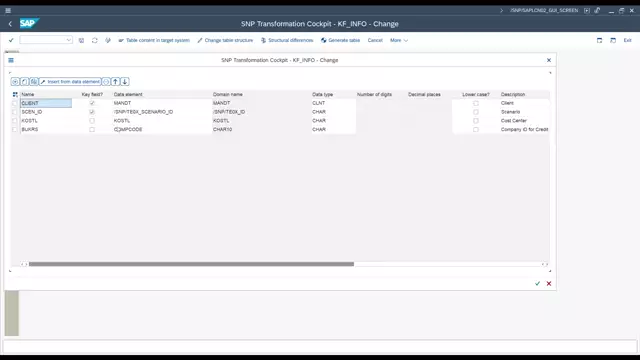The width and height of the screenshot is (640, 360).
Task: Open the main hamburger menu at top-left
Action: click(8, 11)
